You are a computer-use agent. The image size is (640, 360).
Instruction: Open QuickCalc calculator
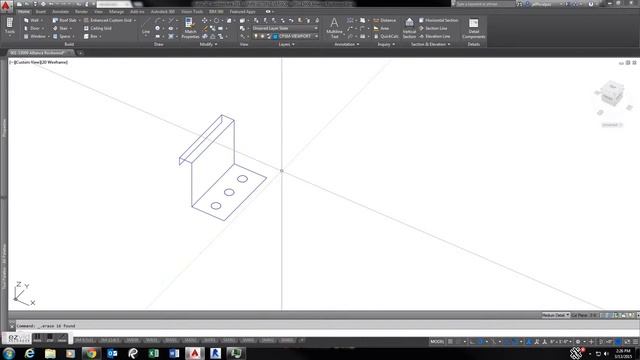point(386,36)
